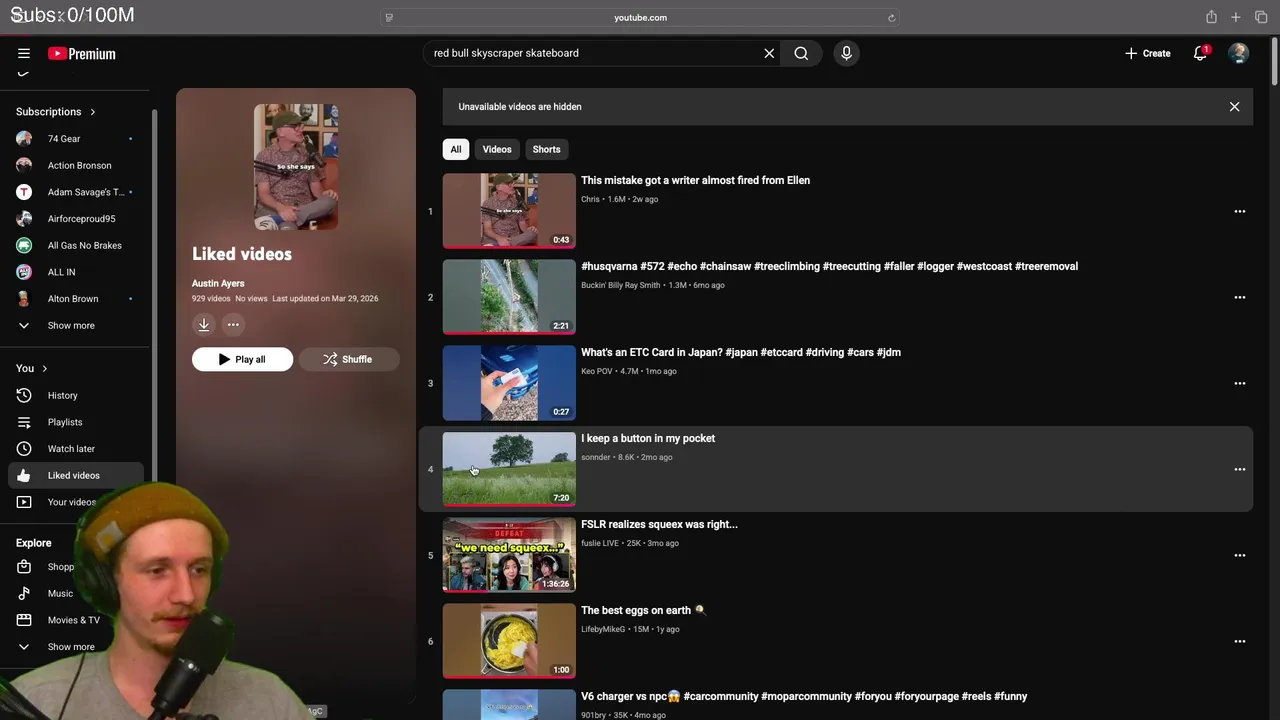Reload the page in Safari

(x=891, y=17)
